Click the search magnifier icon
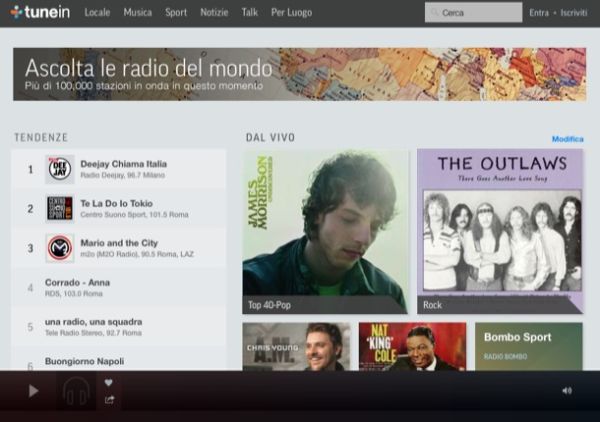This screenshot has width=600, height=422. point(434,13)
